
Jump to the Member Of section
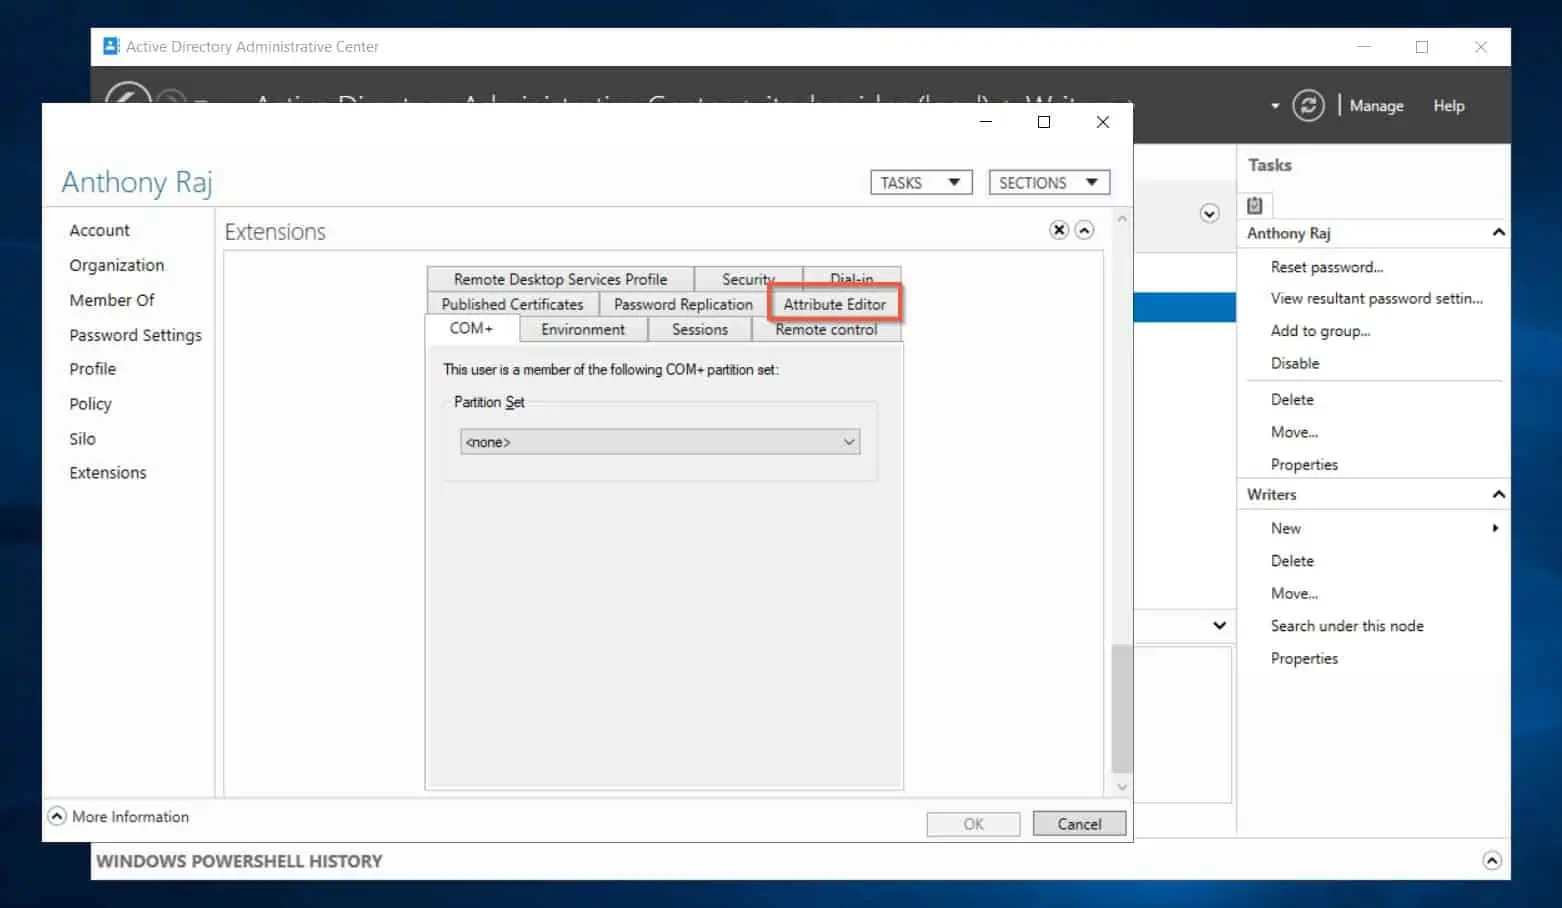(x=112, y=300)
